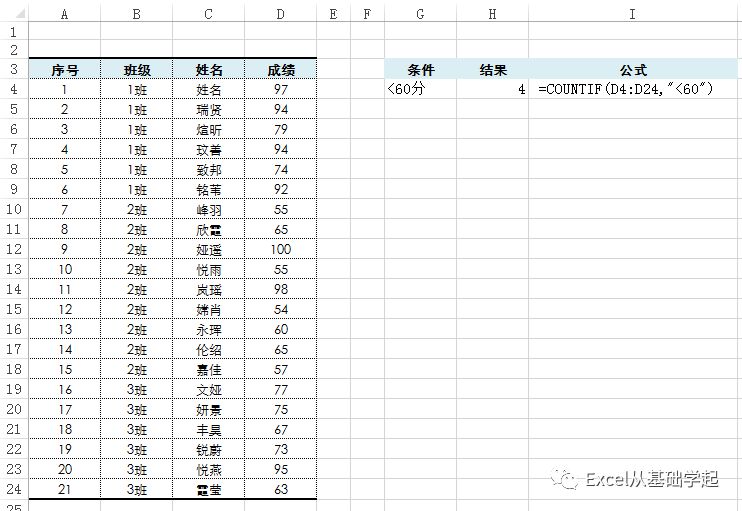742x511 pixels.
Task: Click the '成绩' header cell
Action: [281, 70]
